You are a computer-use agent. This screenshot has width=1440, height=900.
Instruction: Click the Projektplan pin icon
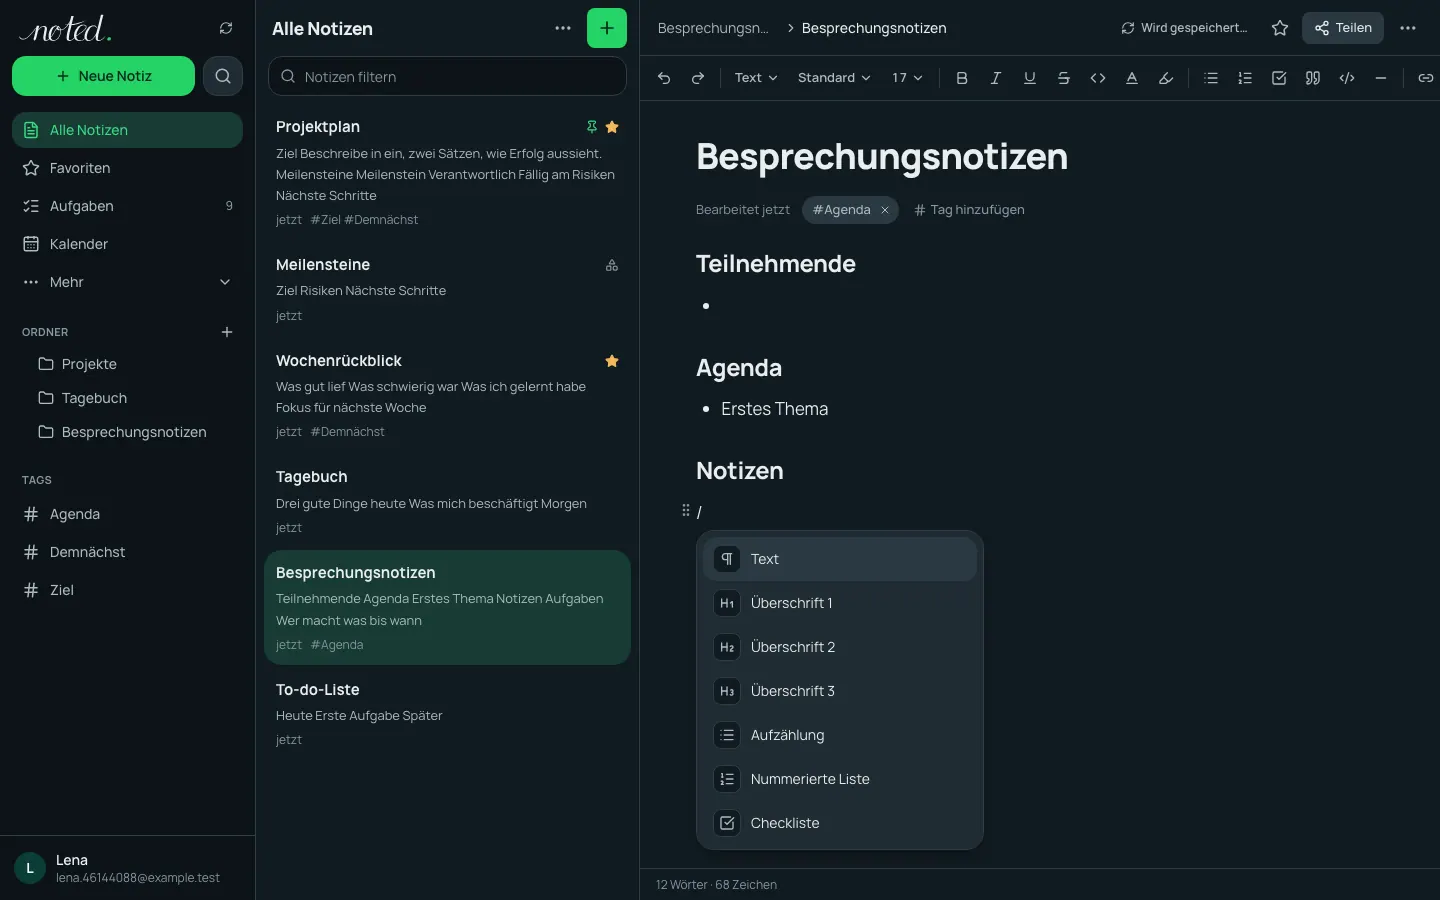592,127
